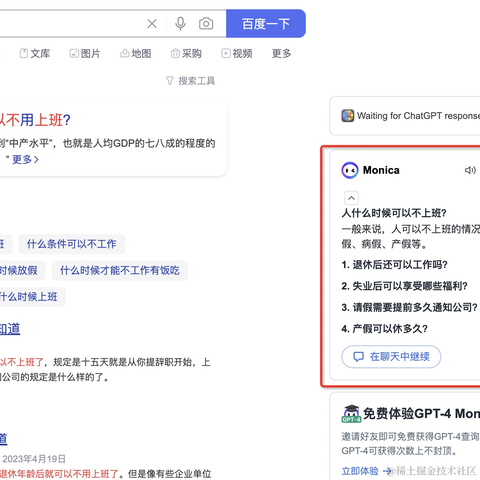480x480 pixels.
Task: Collapse the Monica answer with chevron button
Action: [351, 198]
